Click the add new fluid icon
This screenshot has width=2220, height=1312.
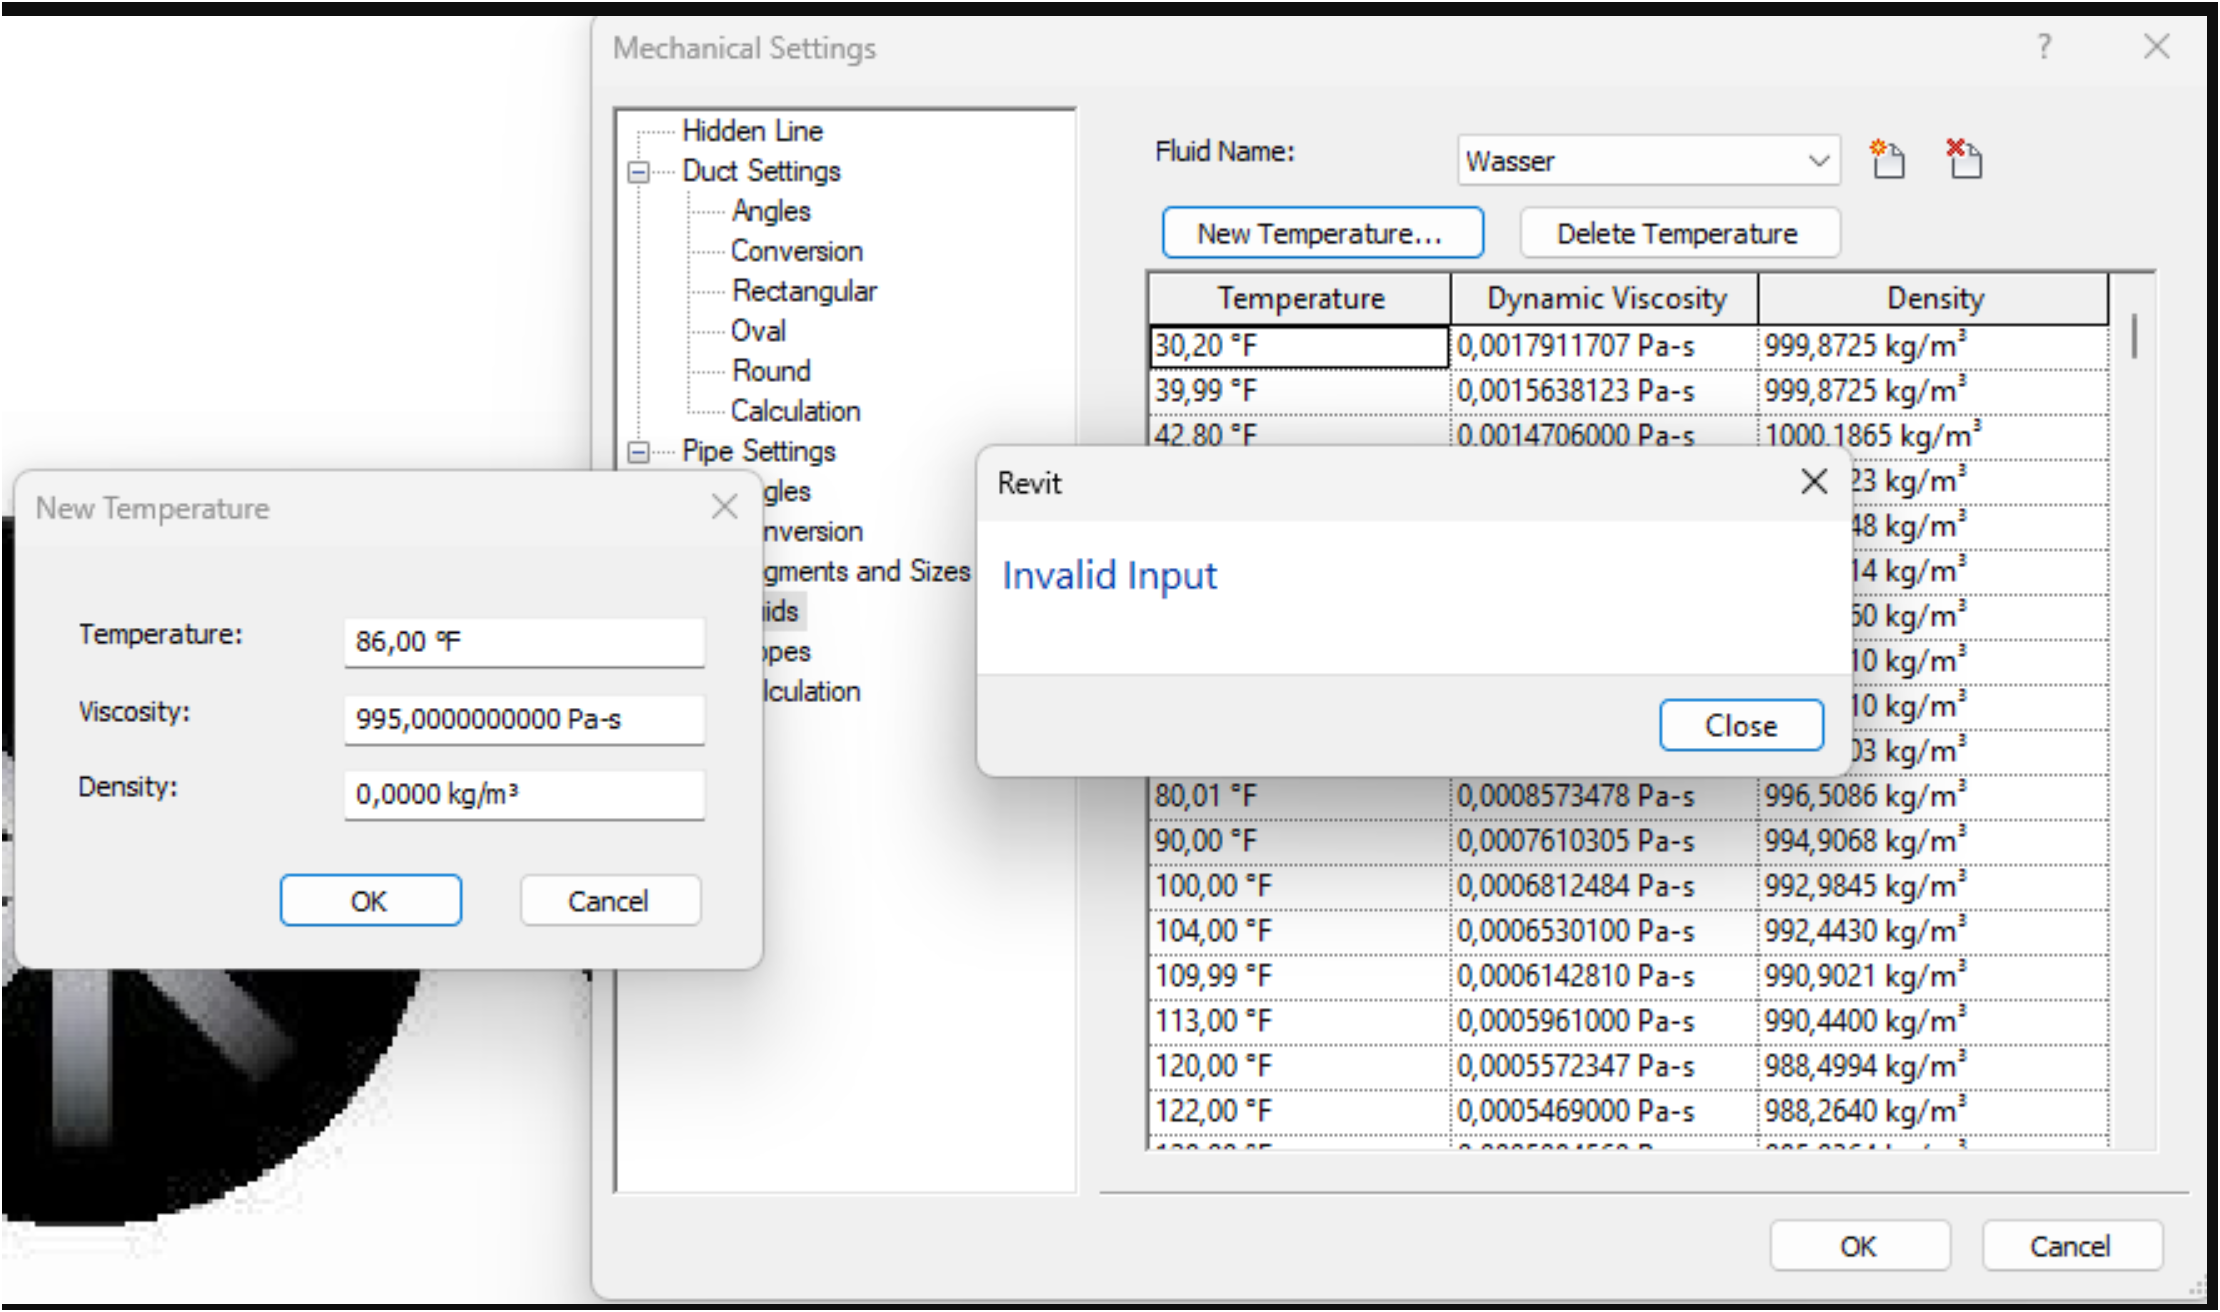pyautogui.click(x=1887, y=160)
